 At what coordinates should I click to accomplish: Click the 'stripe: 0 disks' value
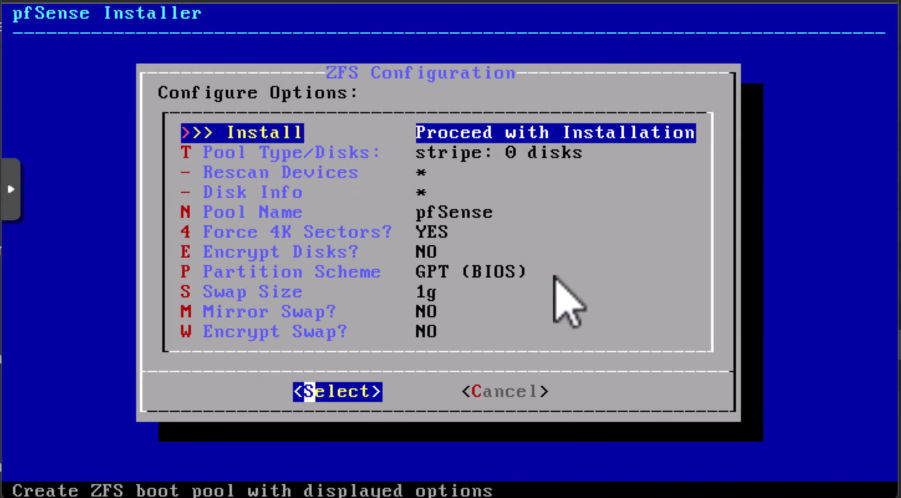point(498,153)
